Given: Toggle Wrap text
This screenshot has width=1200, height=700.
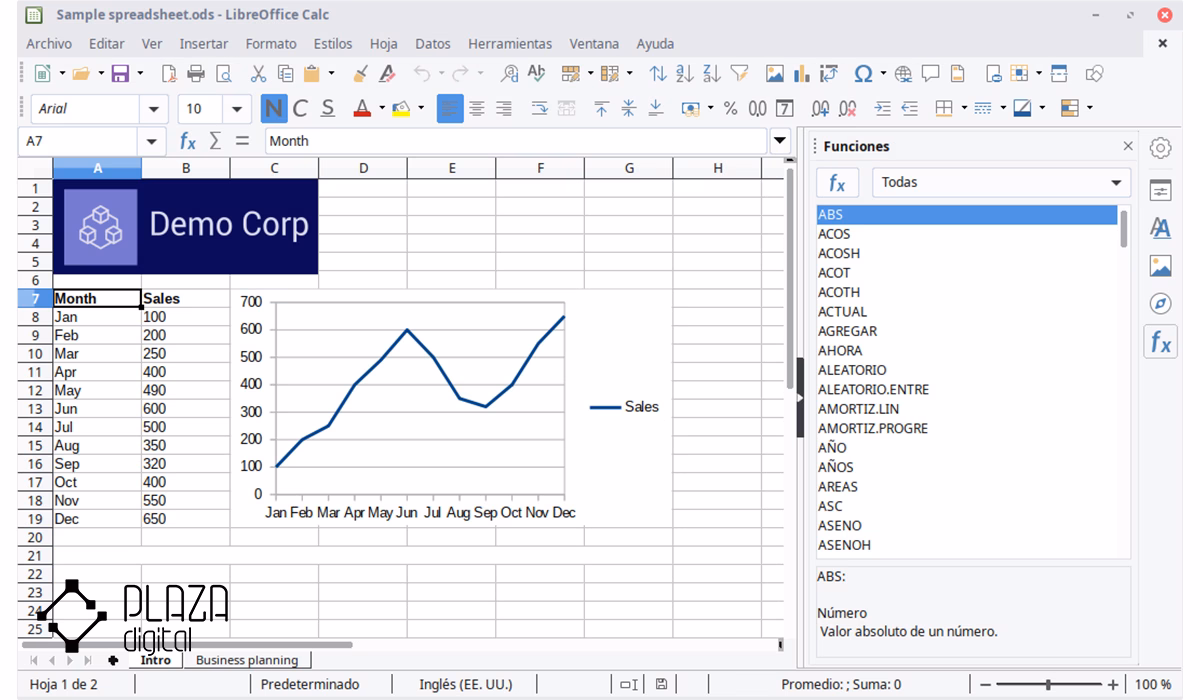Looking at the screenshot, I should click(x=539, y=108).
